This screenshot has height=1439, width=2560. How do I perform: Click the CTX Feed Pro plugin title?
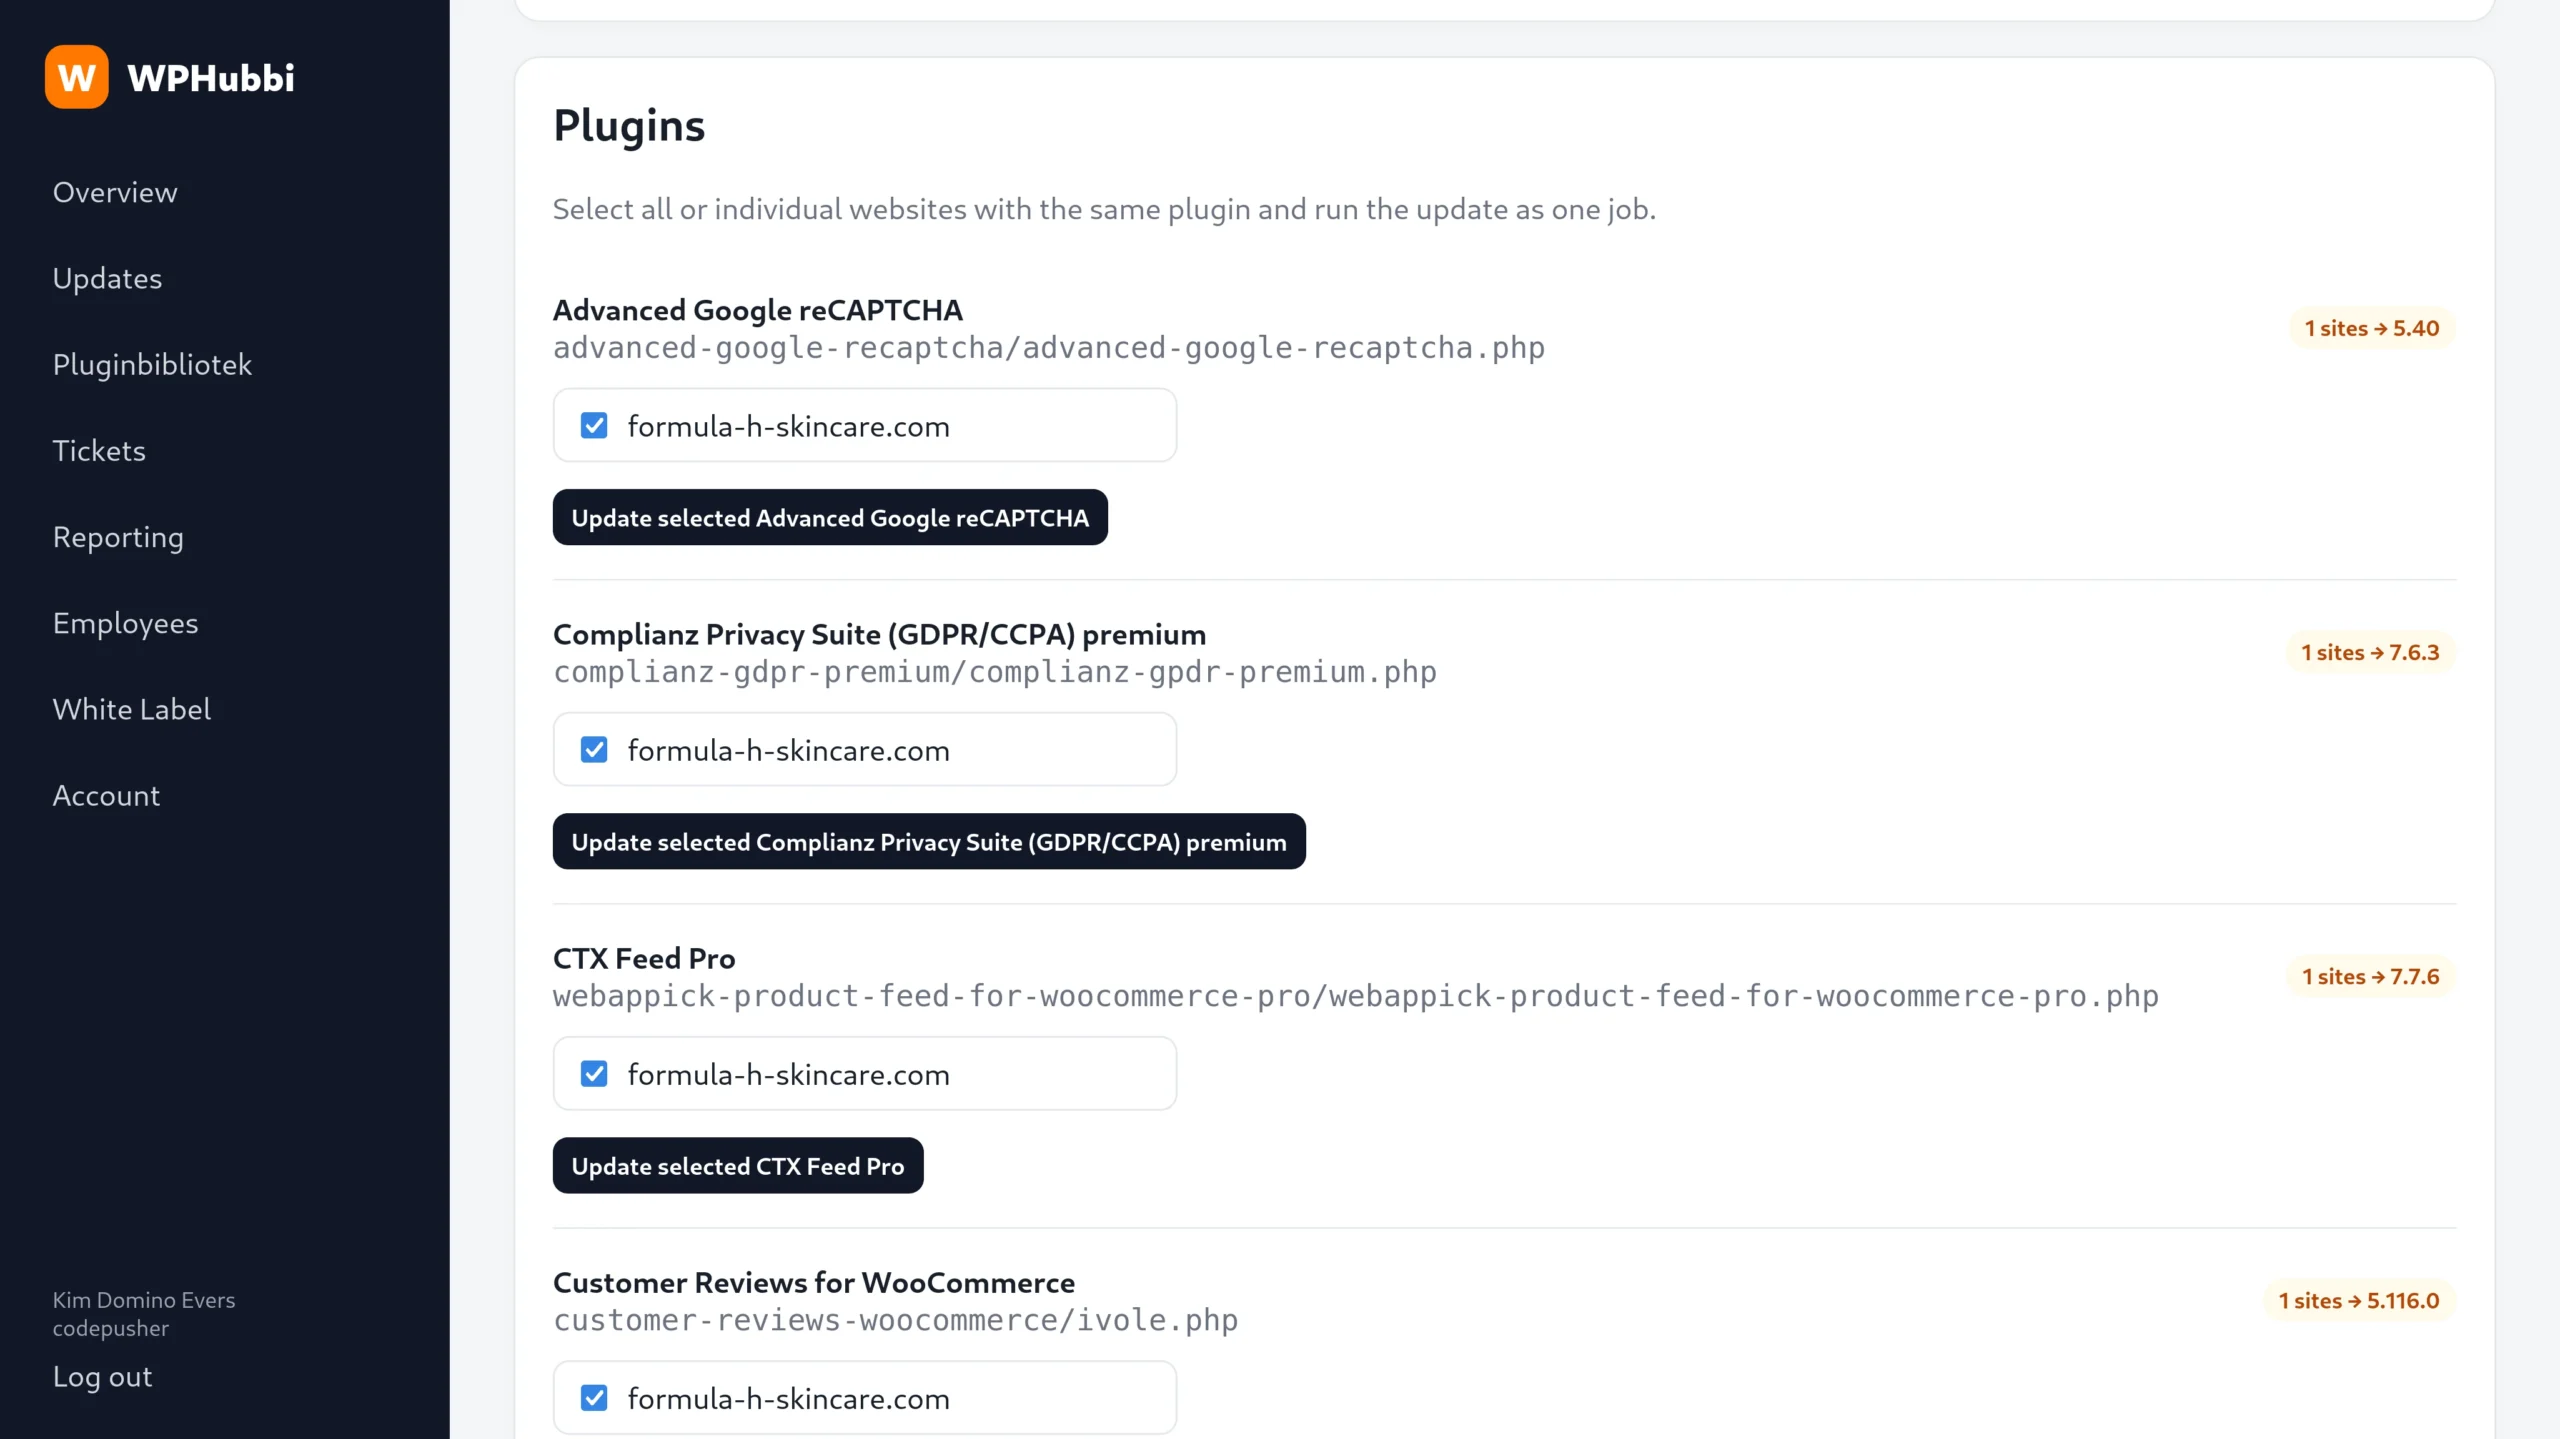point(644,958)
